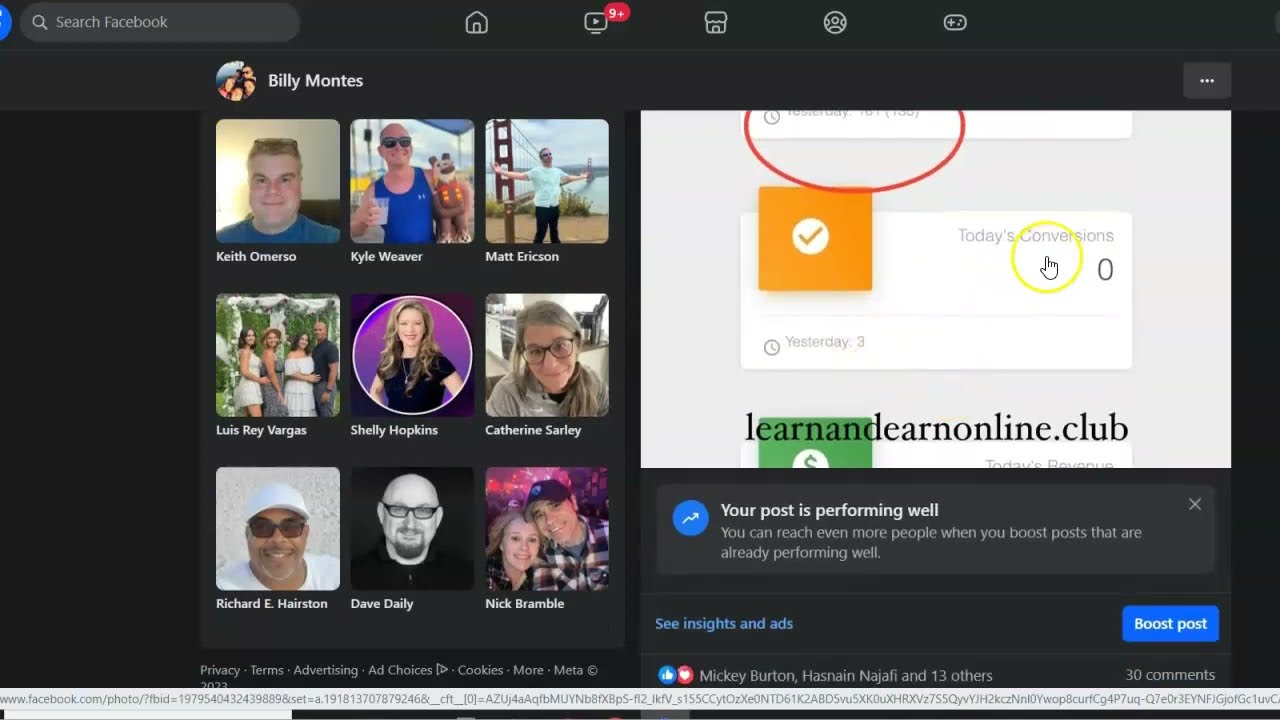
Task: Click the Privacy footer link
Action: point(220,670)
